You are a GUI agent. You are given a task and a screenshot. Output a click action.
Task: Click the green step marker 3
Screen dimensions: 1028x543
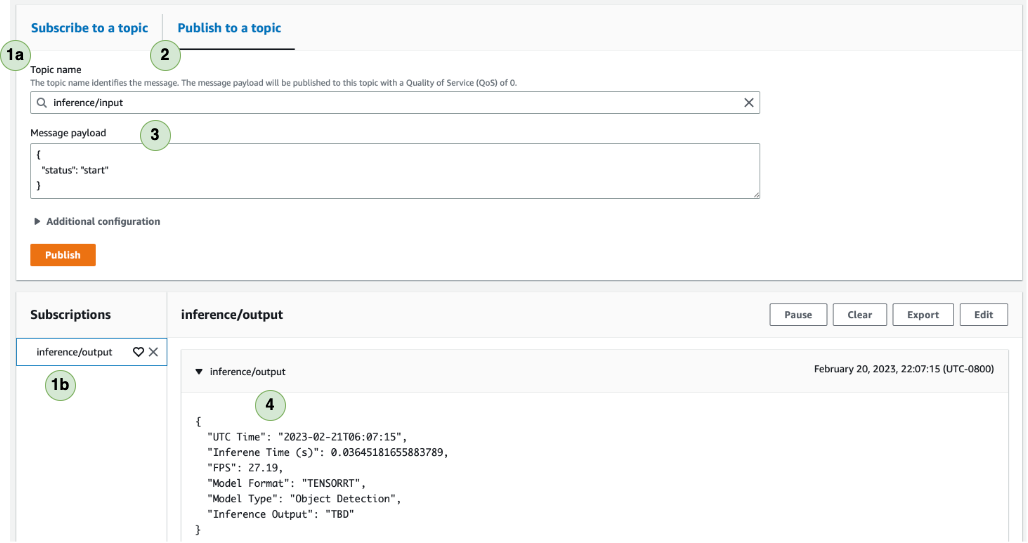[x=155, y=135]
